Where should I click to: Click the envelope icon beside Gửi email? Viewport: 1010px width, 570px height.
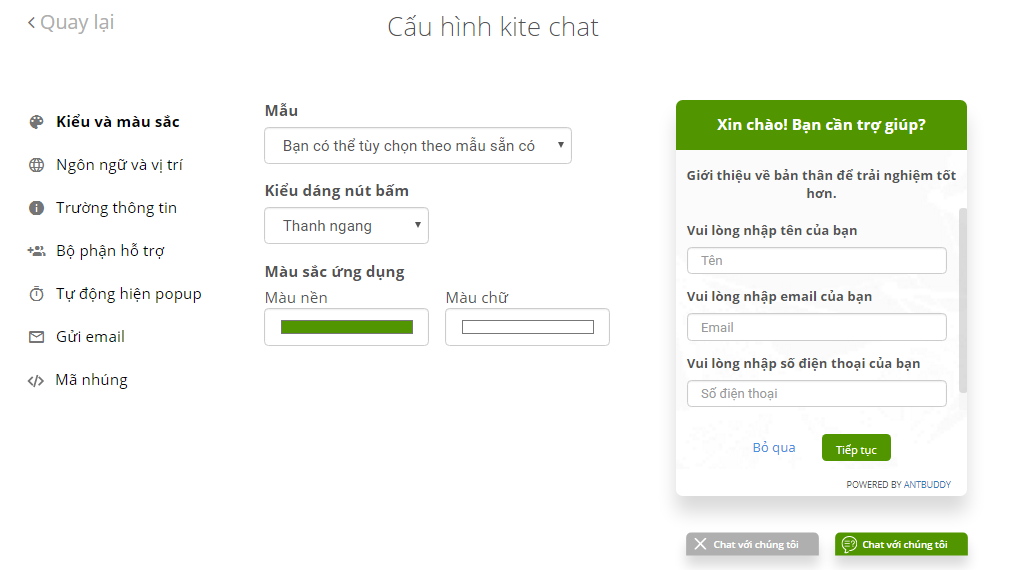coord(36,337)
